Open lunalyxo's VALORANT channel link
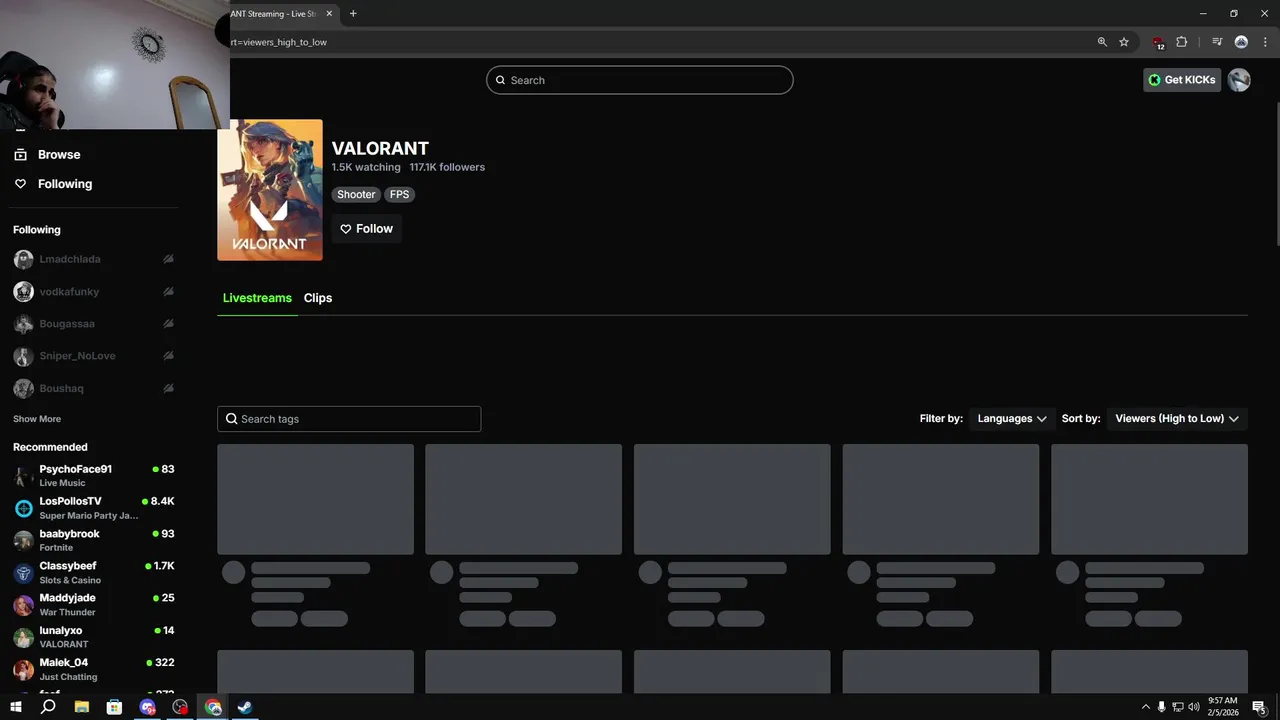This screenshot has width=1280, height=720. [x=93, y=637]
